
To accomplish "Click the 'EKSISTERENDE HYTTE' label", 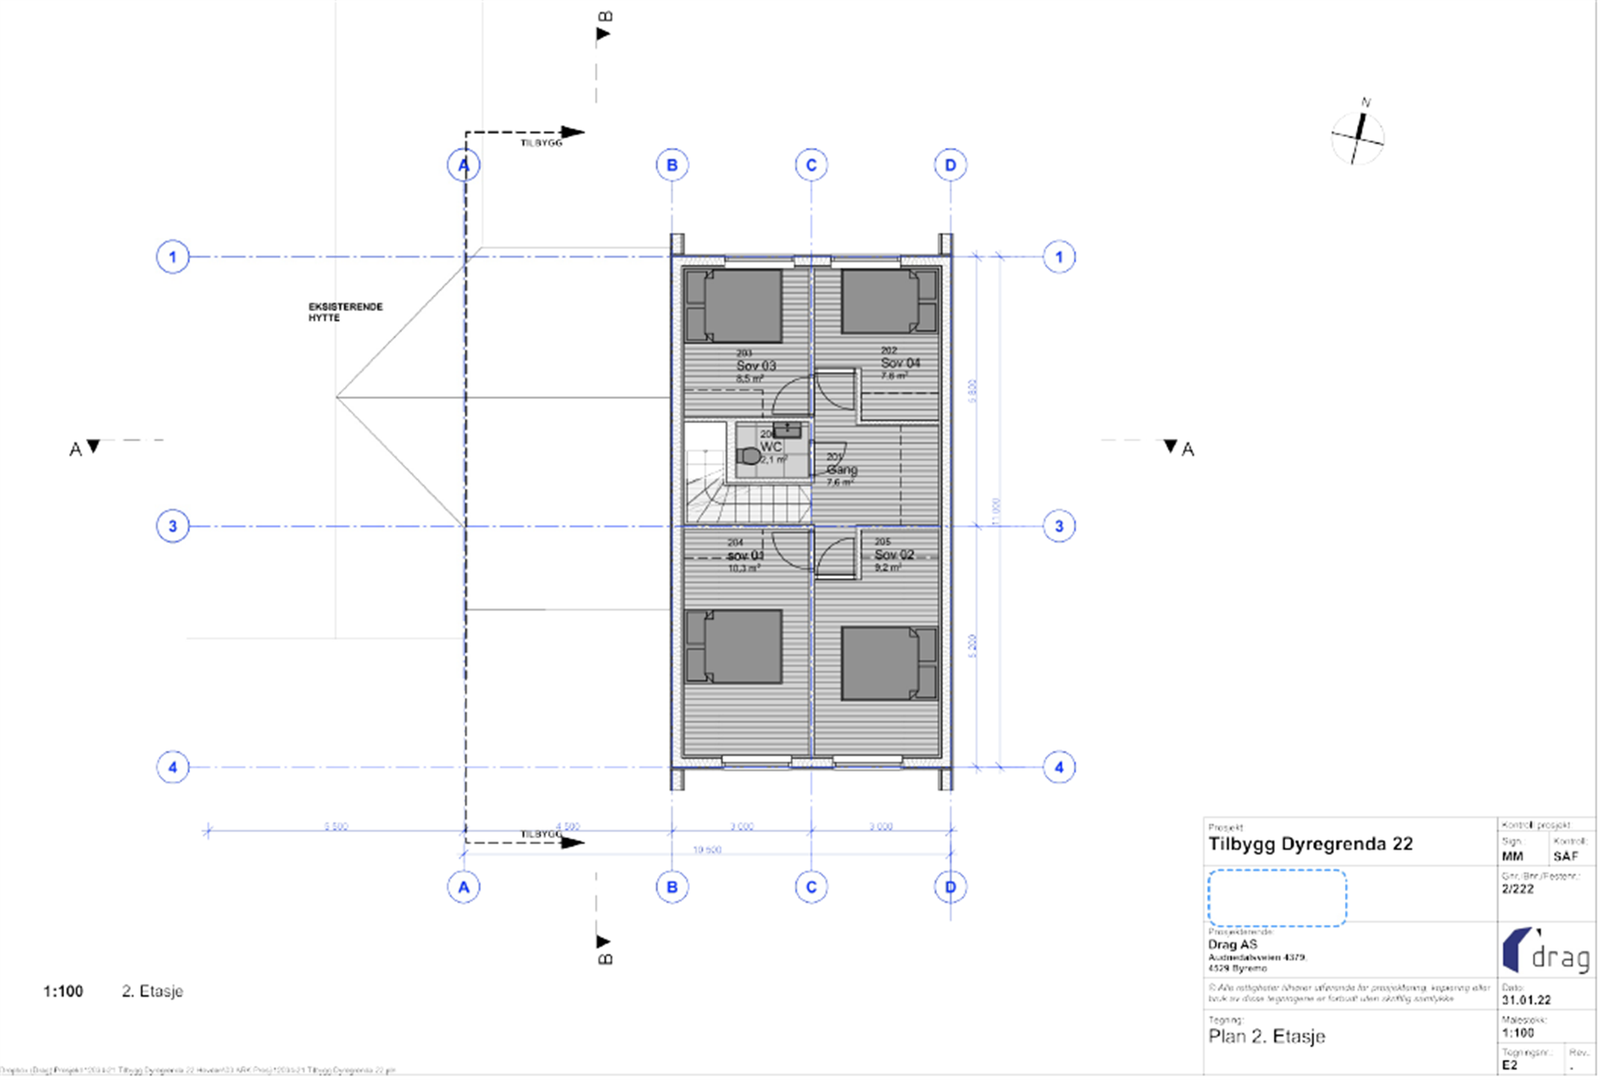I will 345,312.
